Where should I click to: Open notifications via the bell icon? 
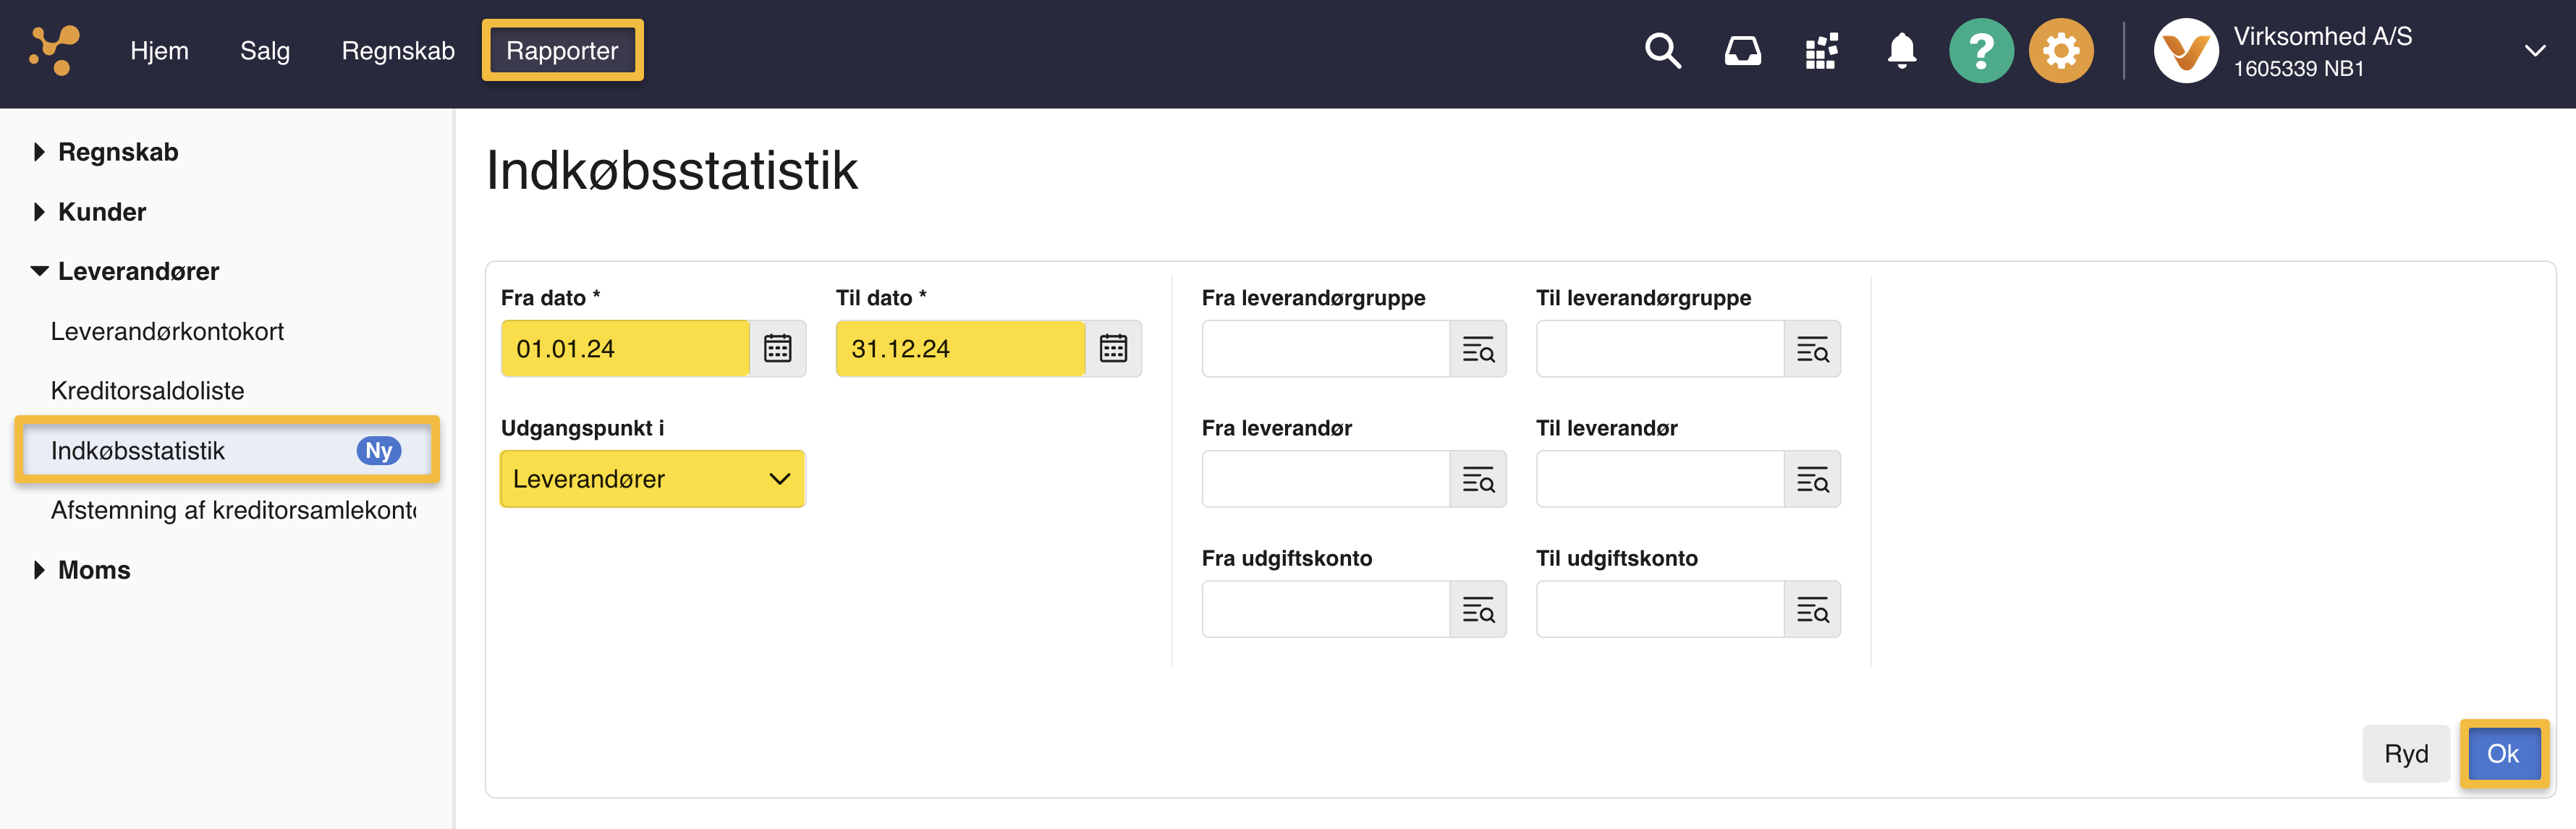pos(1901,50)
